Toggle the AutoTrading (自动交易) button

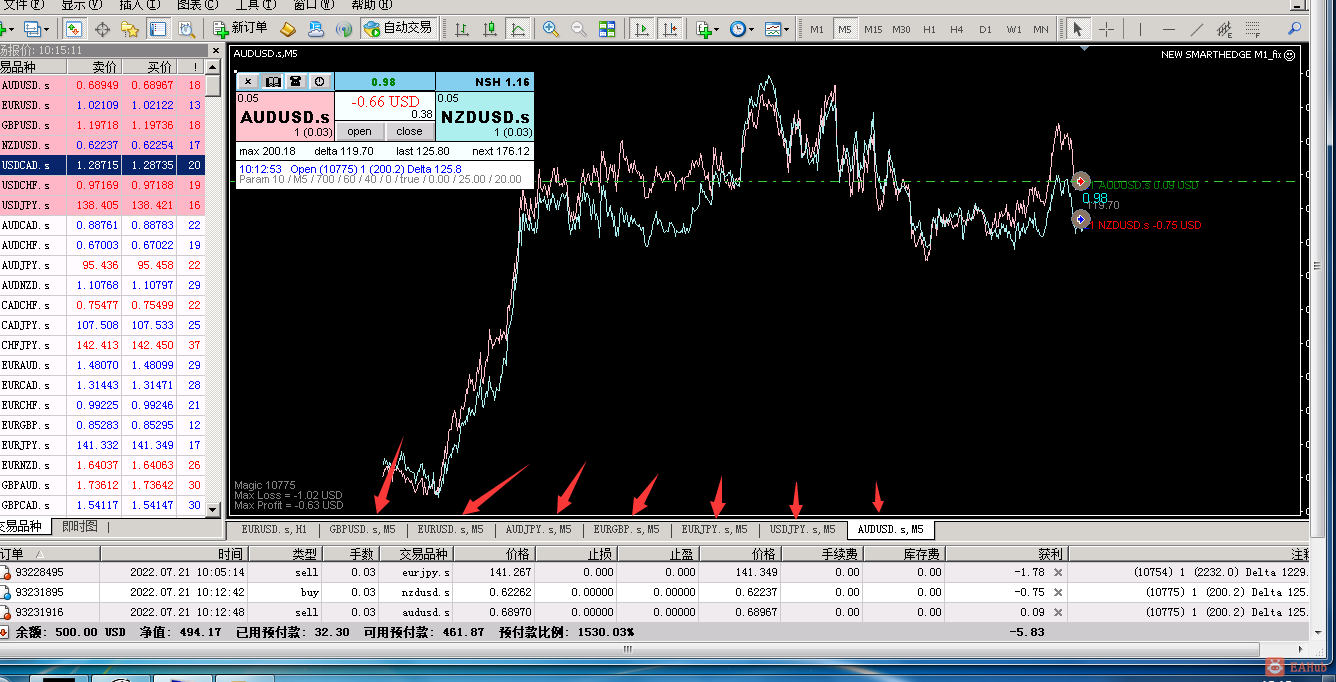click(x=398, y=28)
